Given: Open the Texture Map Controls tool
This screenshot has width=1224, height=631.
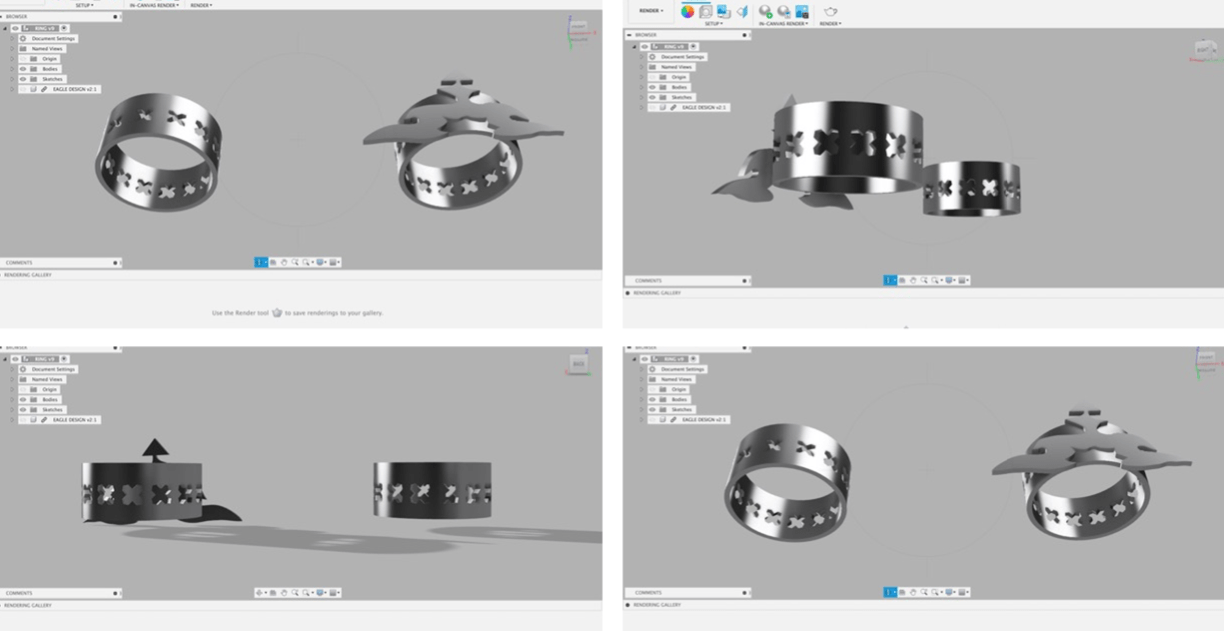Looking at the screenshot, I should click(741, 11).
